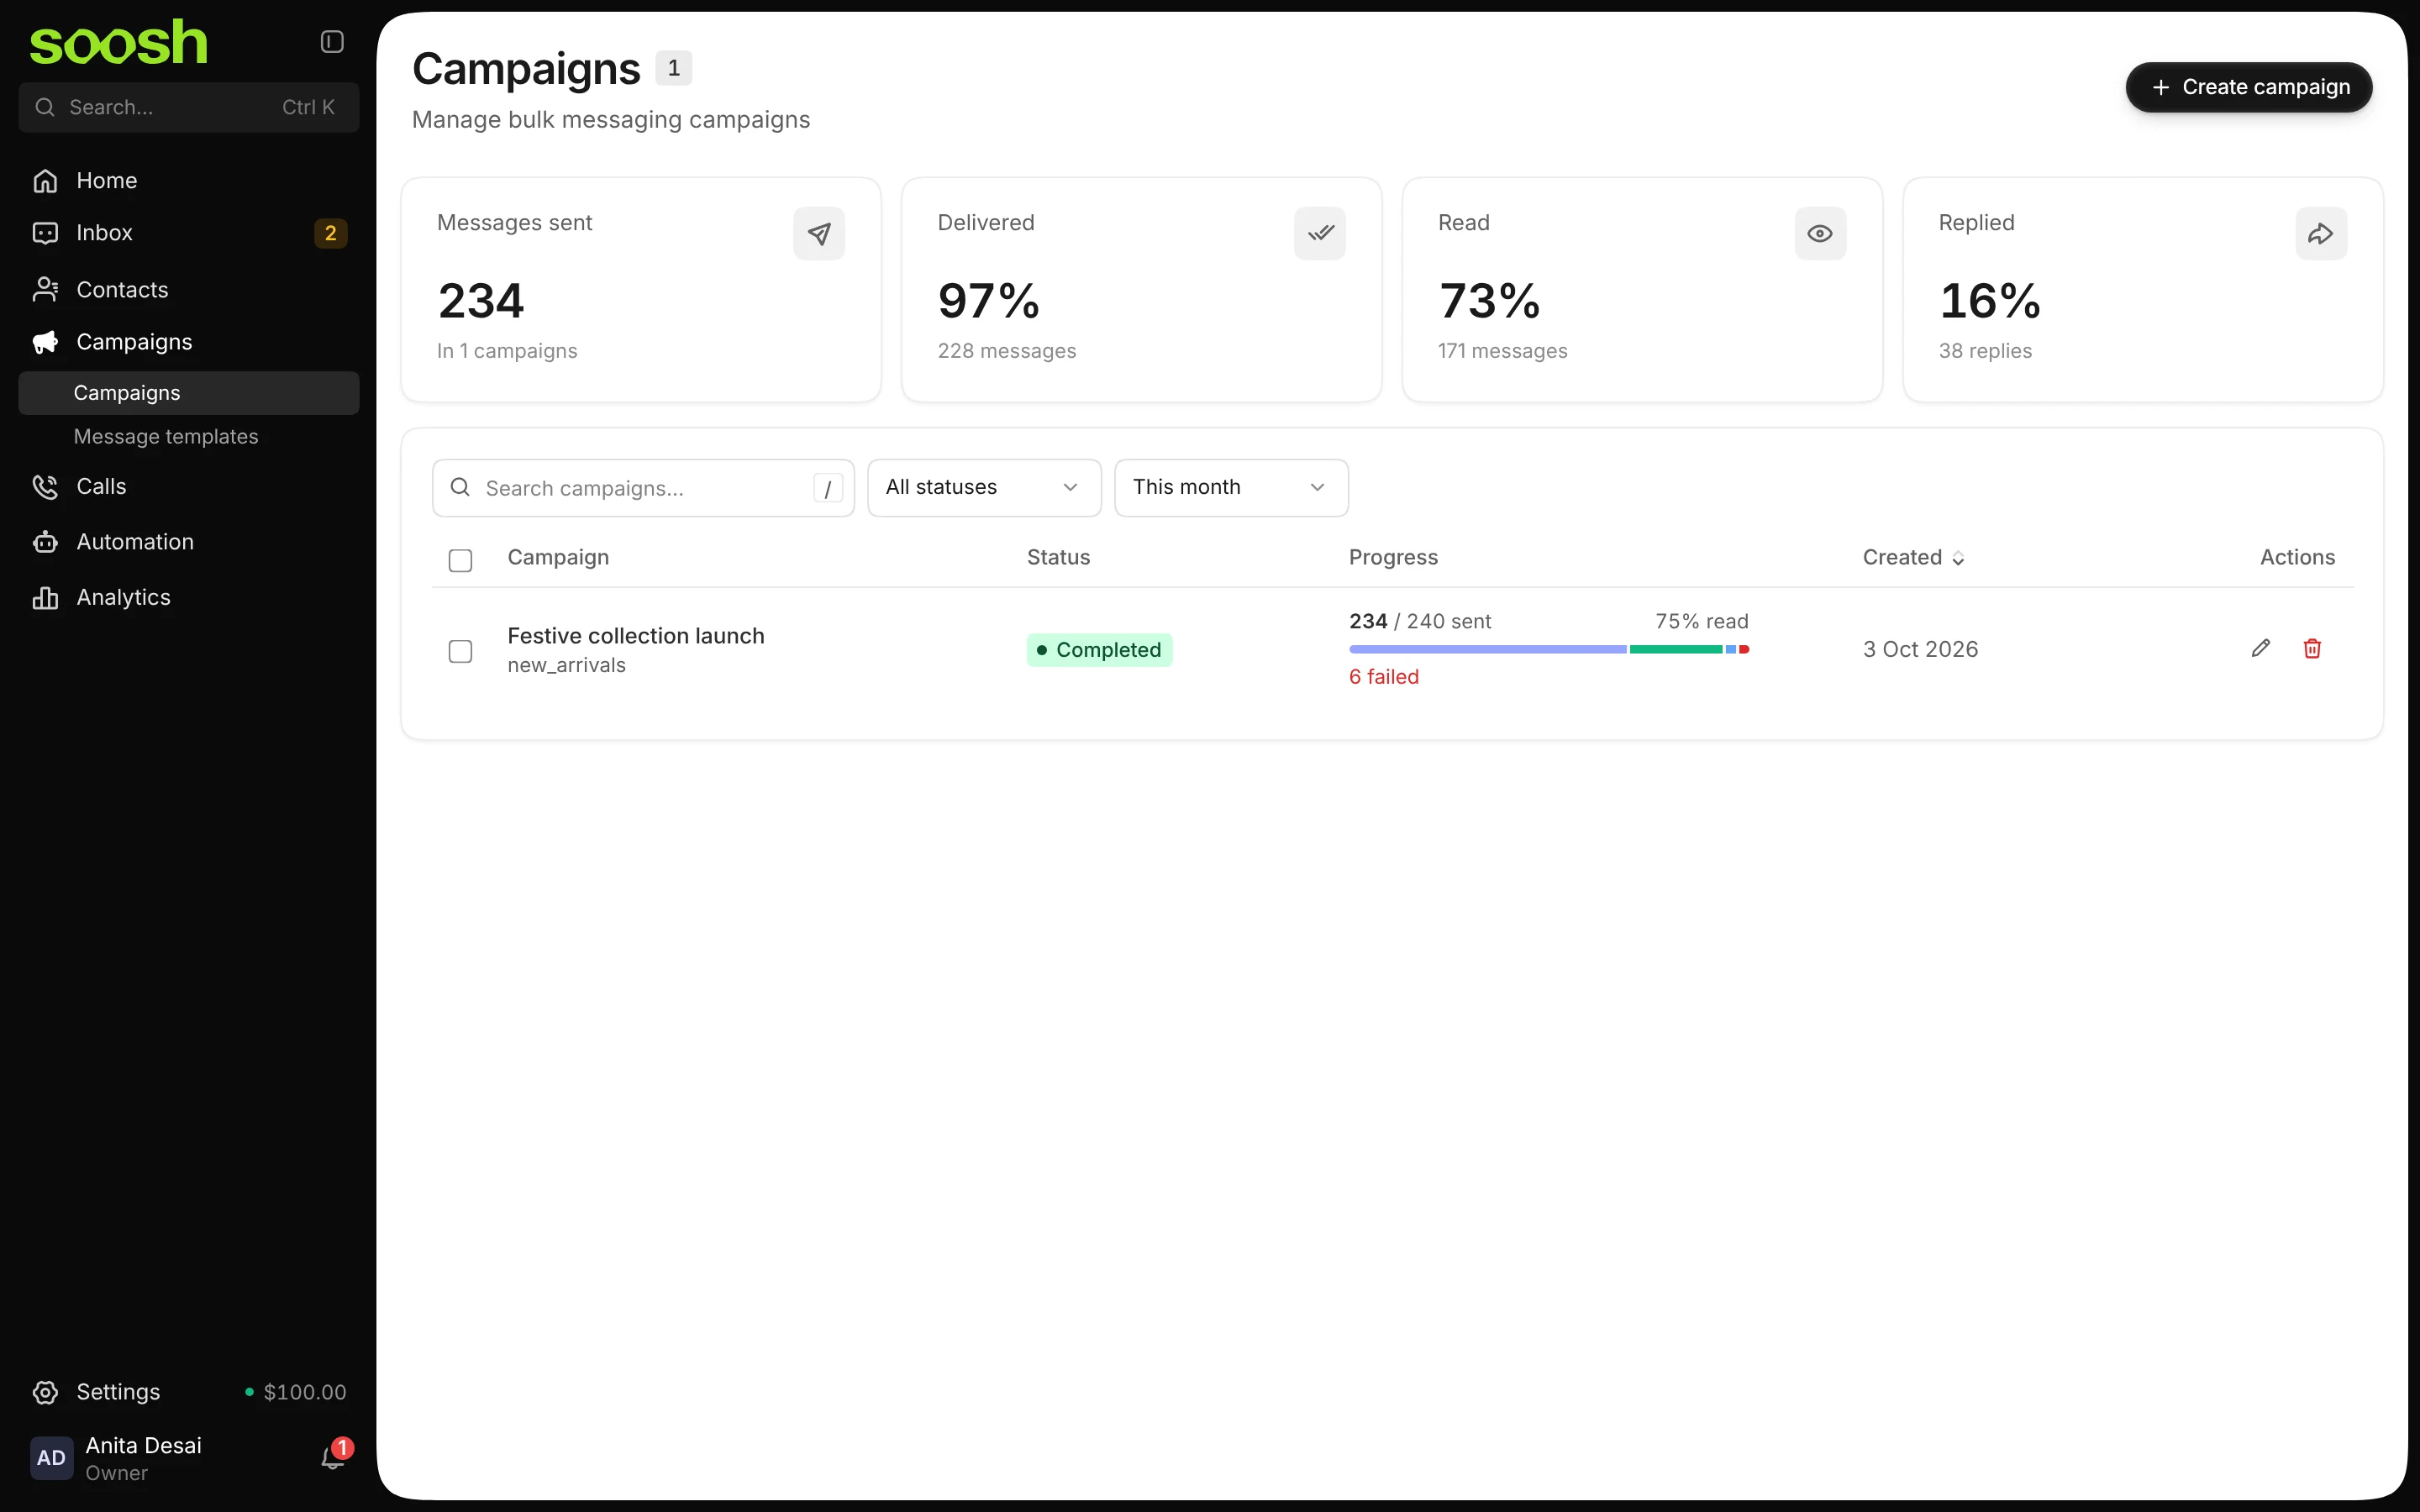Click the Delivered double-check icon
This screenshot has height=1512, width=2420.
pyautogui.click(x=1320, y=234)
